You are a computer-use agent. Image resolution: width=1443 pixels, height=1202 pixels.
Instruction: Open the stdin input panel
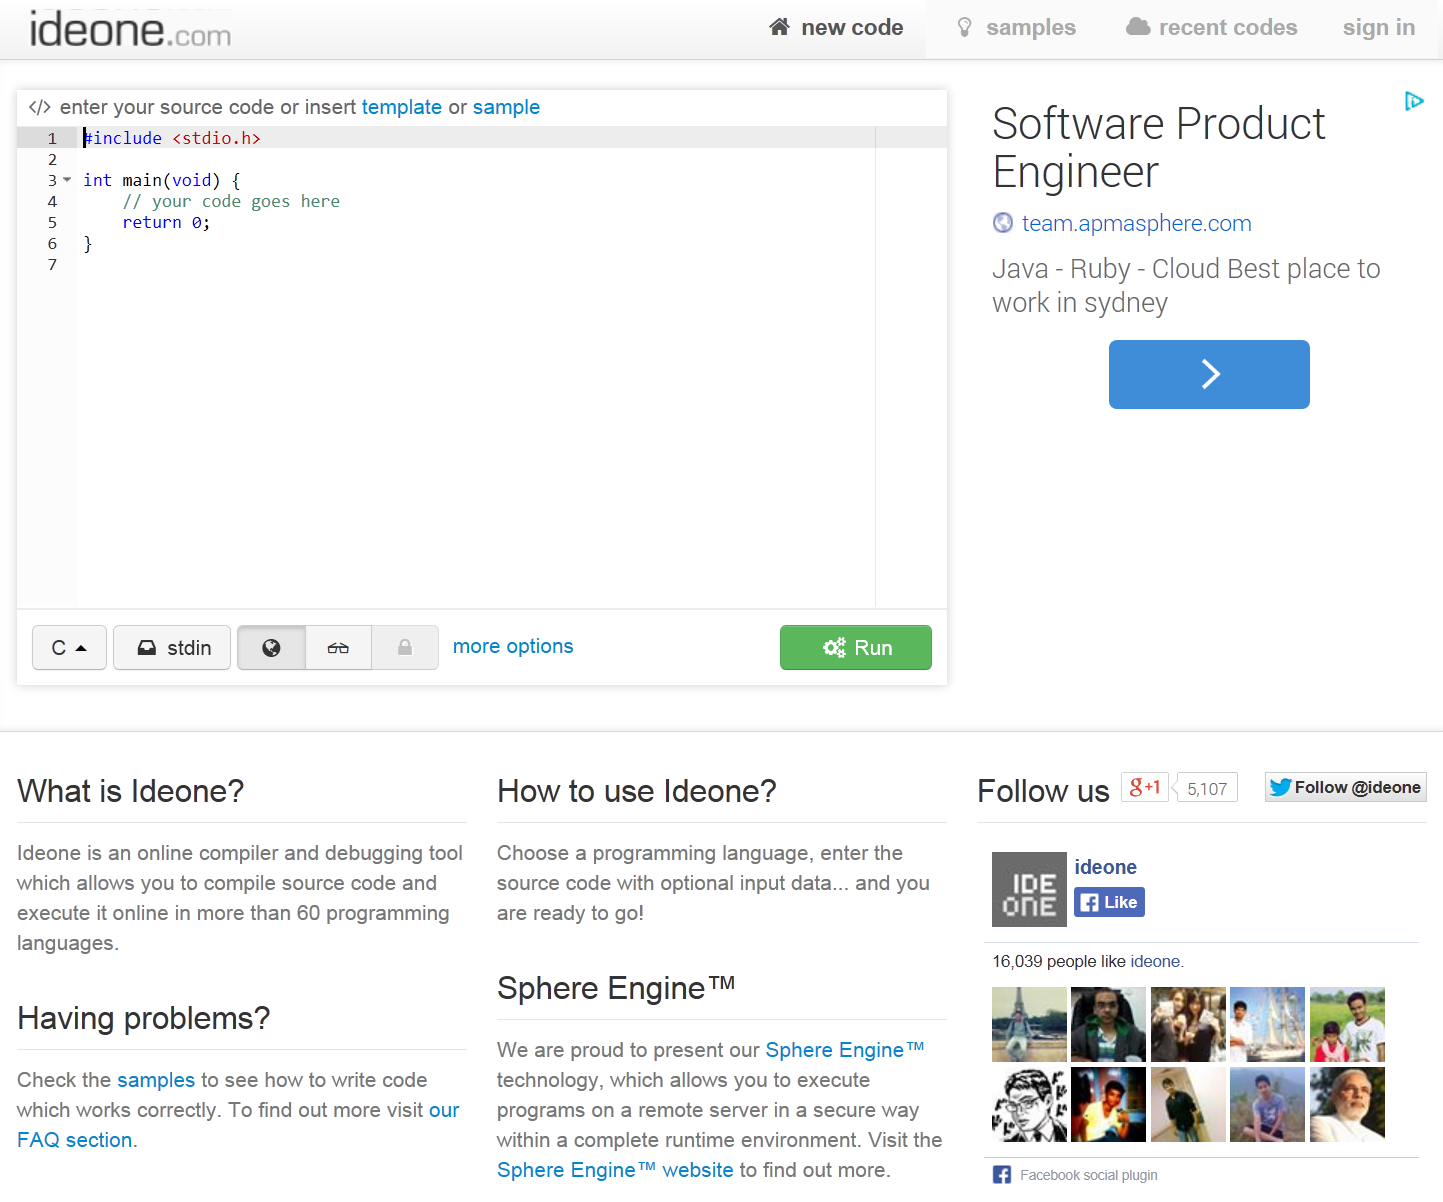pos(172,648)
